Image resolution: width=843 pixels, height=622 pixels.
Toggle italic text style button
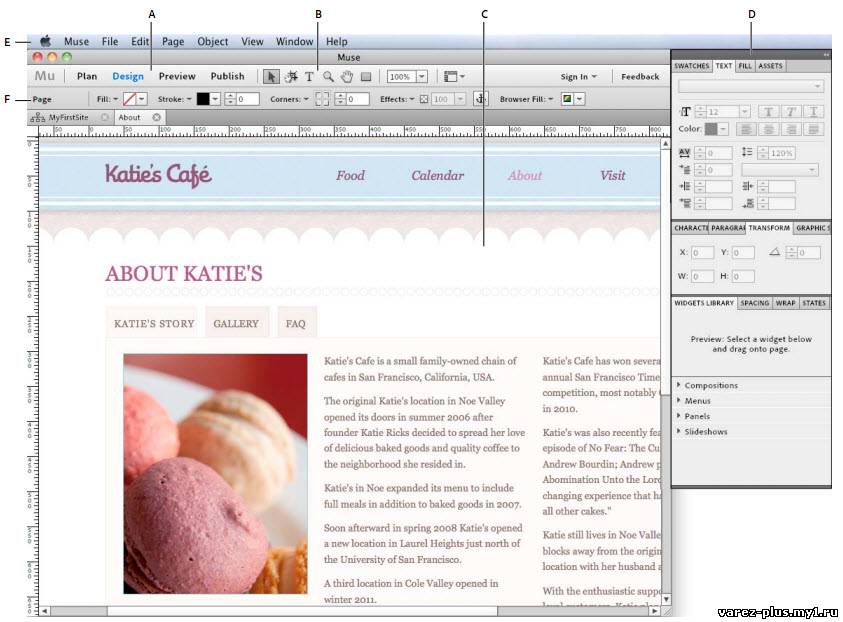click(791, 112)
